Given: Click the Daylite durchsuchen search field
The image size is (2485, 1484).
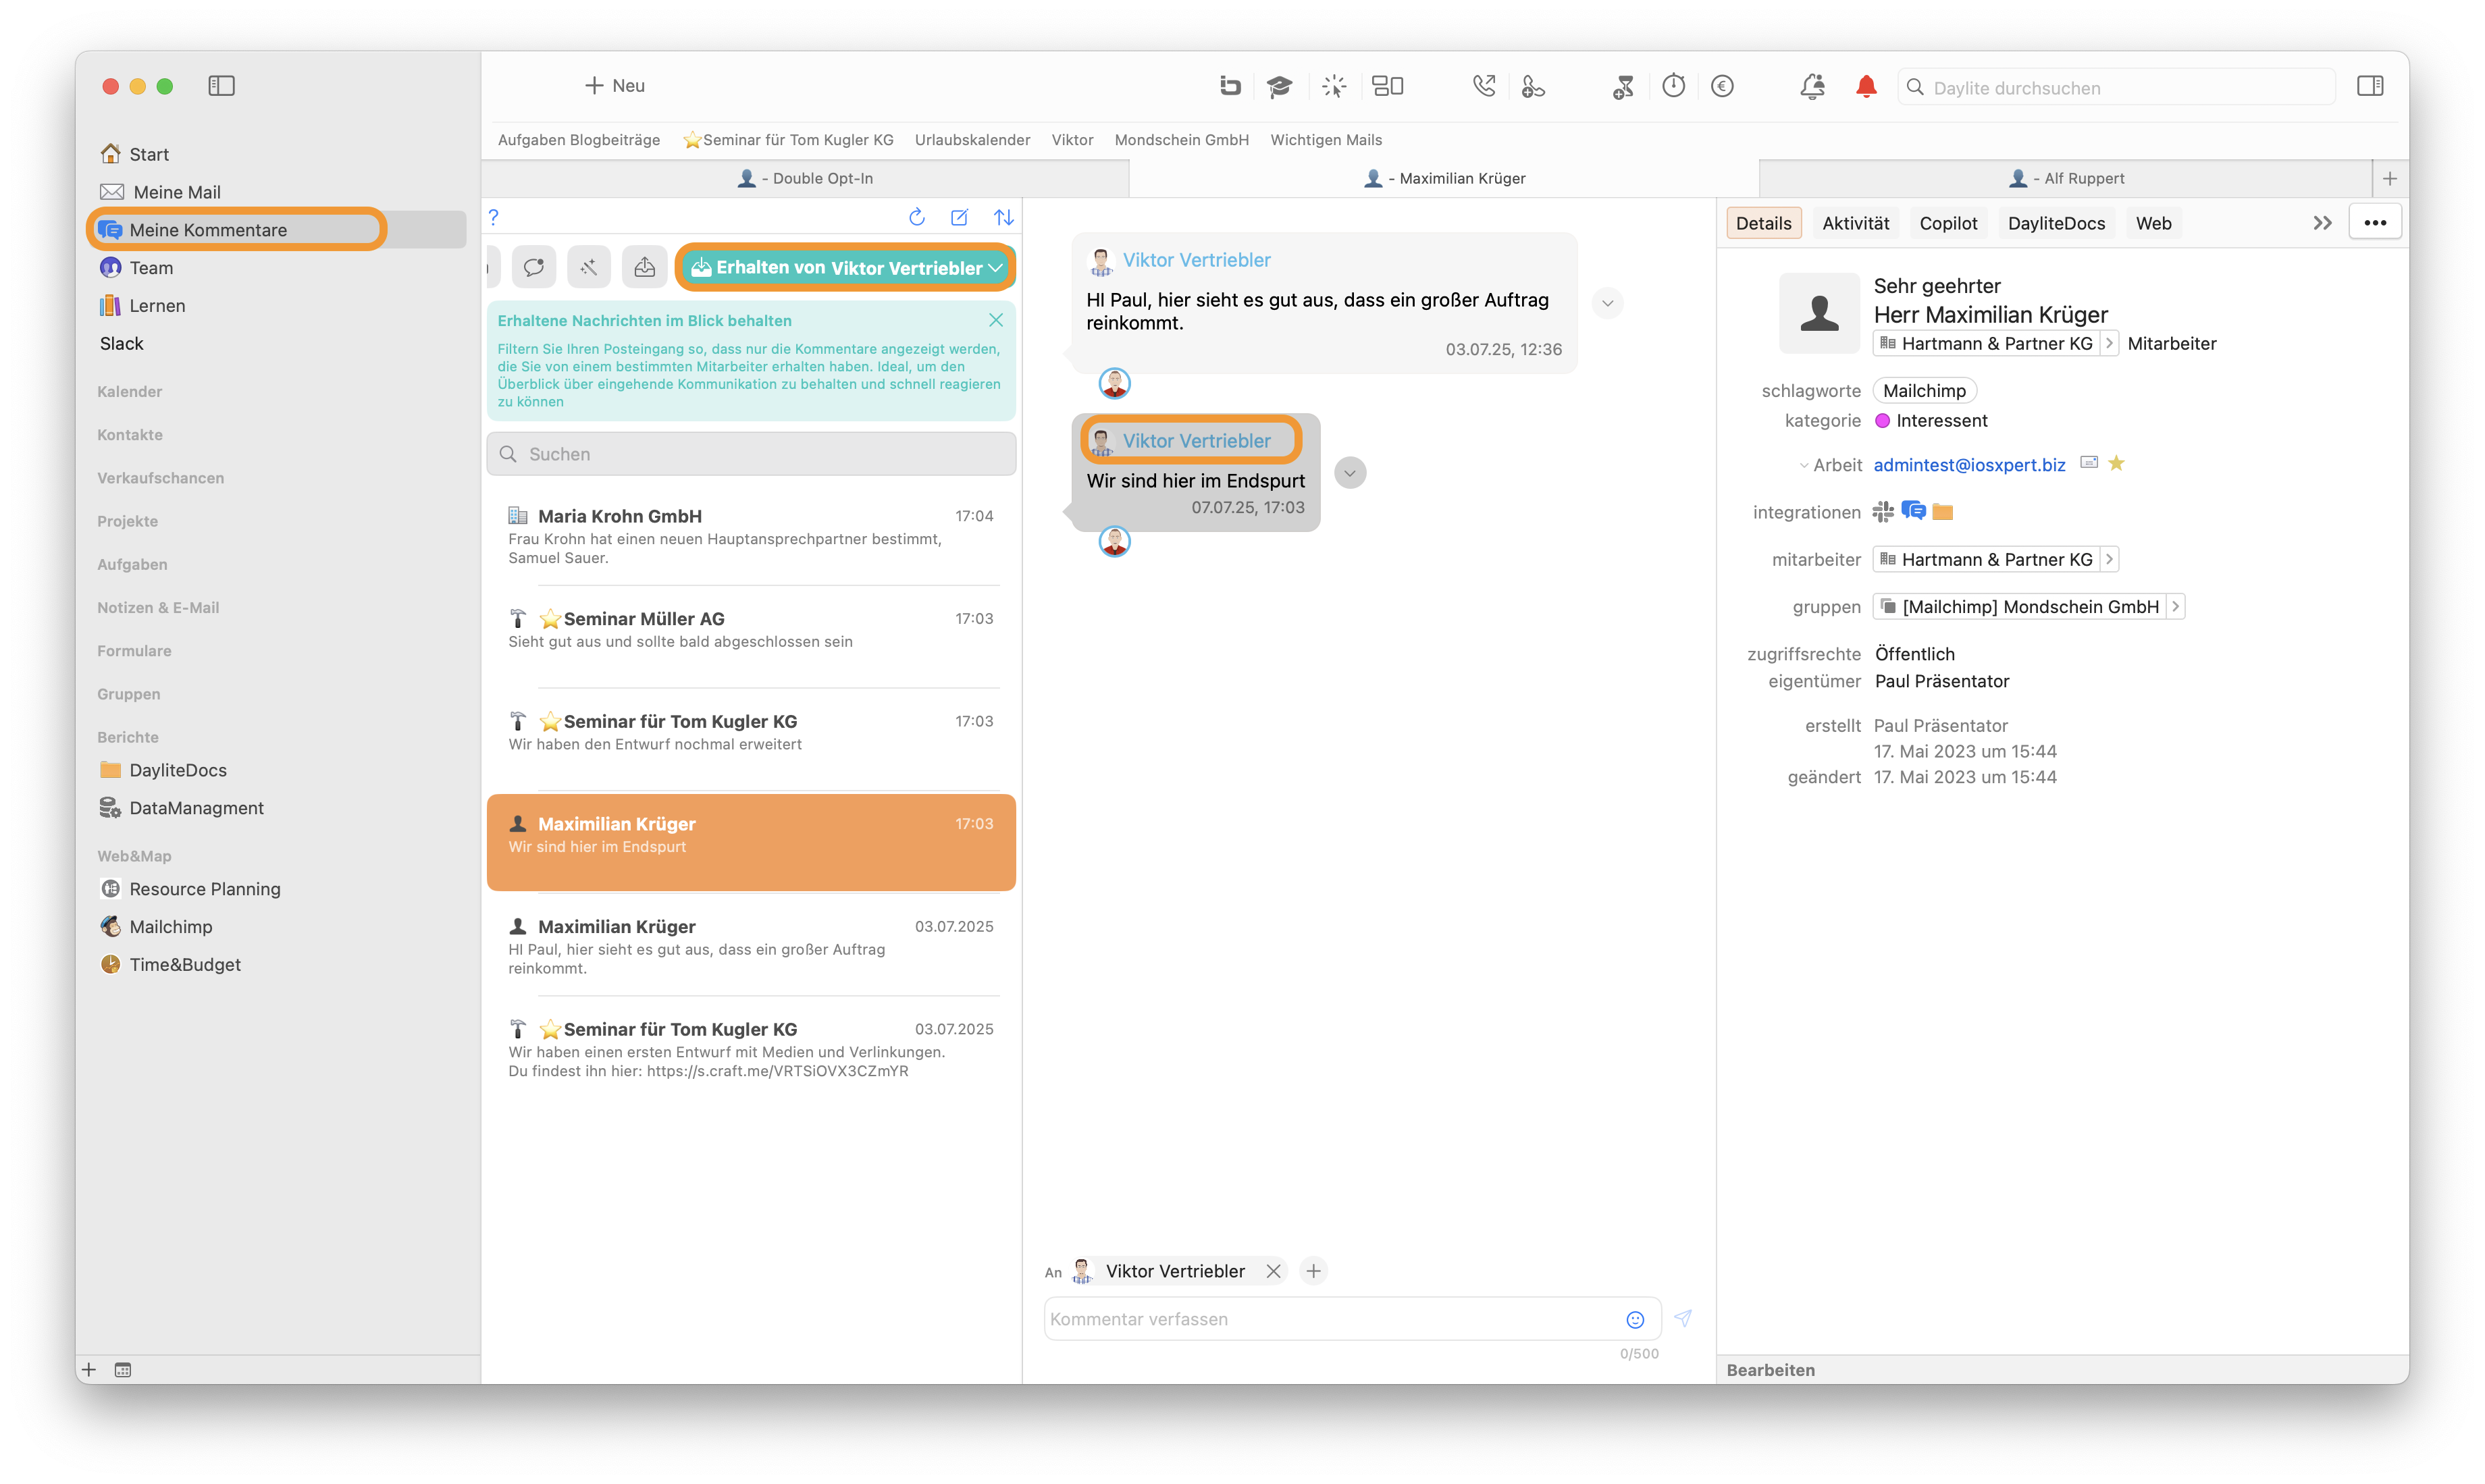Looking at the screenshot, I should 2116,87.
